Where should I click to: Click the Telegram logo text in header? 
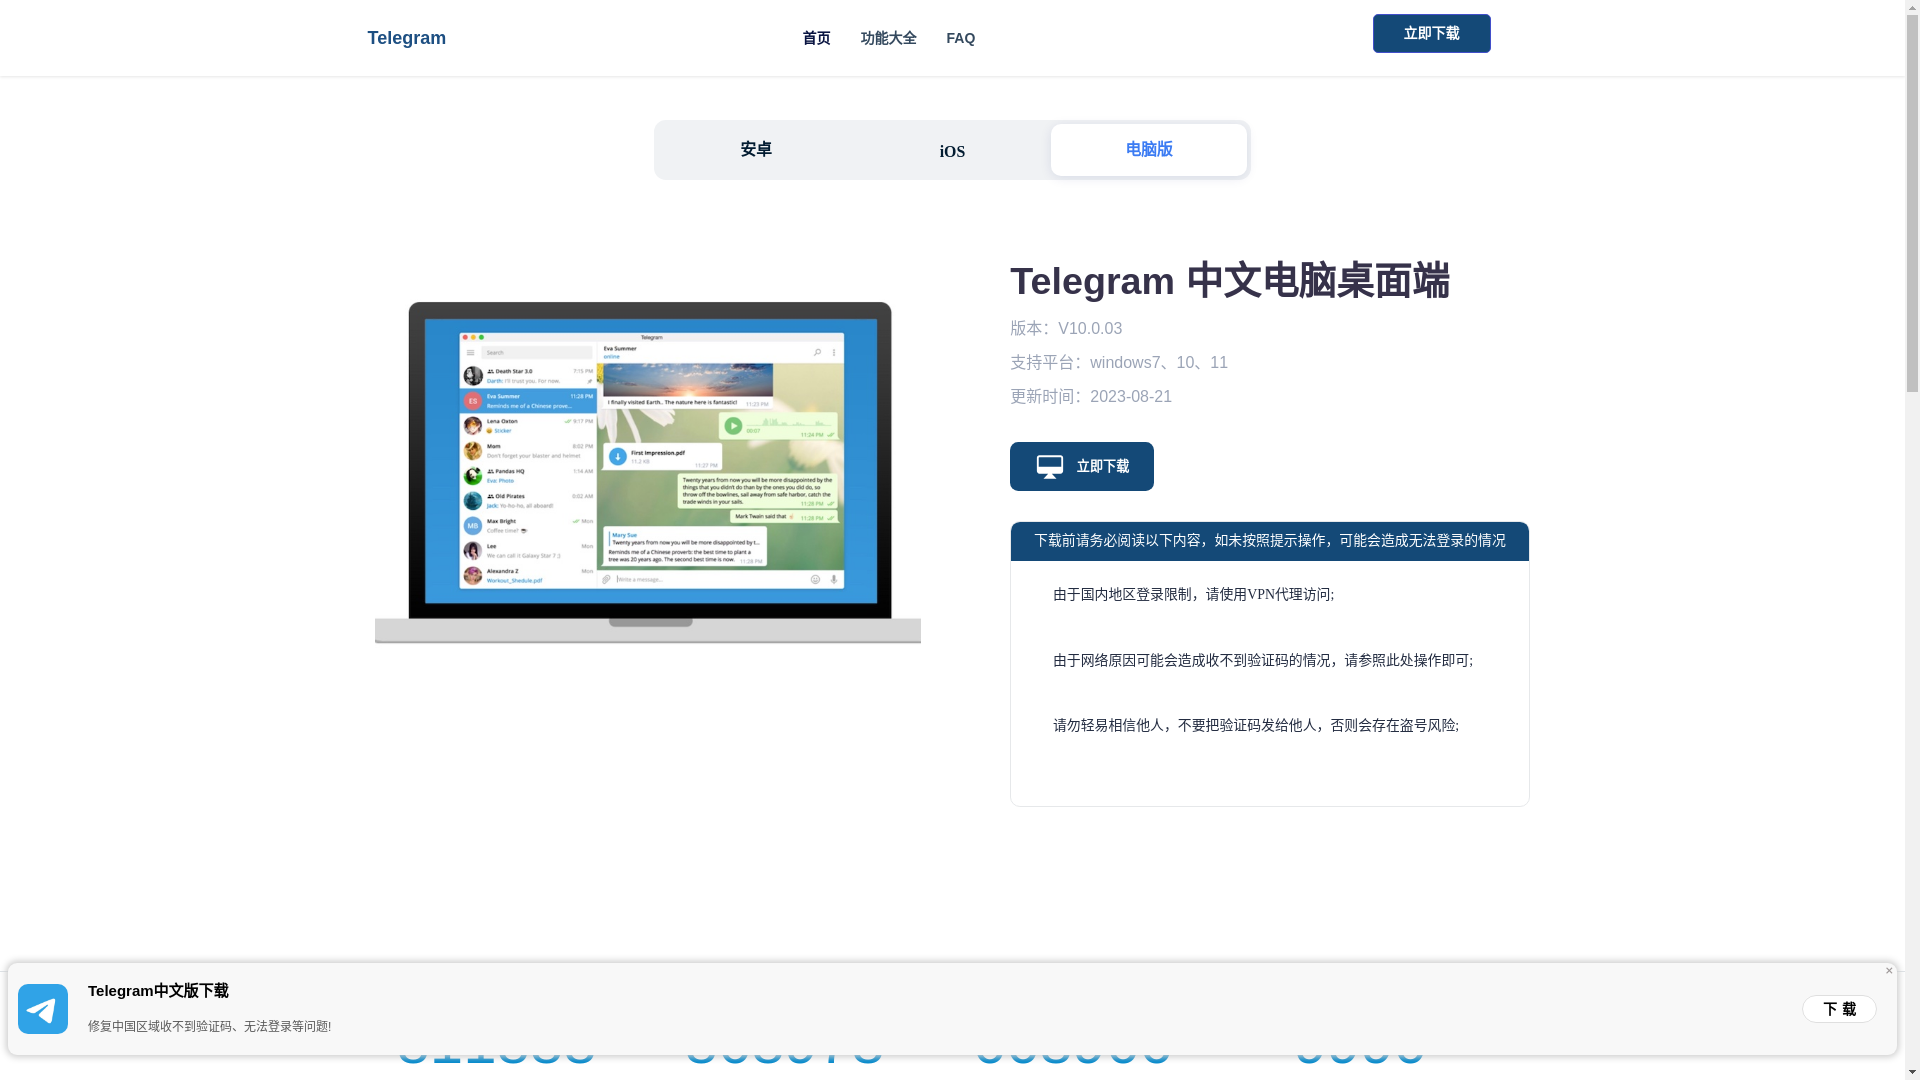[x=406, y=38]
